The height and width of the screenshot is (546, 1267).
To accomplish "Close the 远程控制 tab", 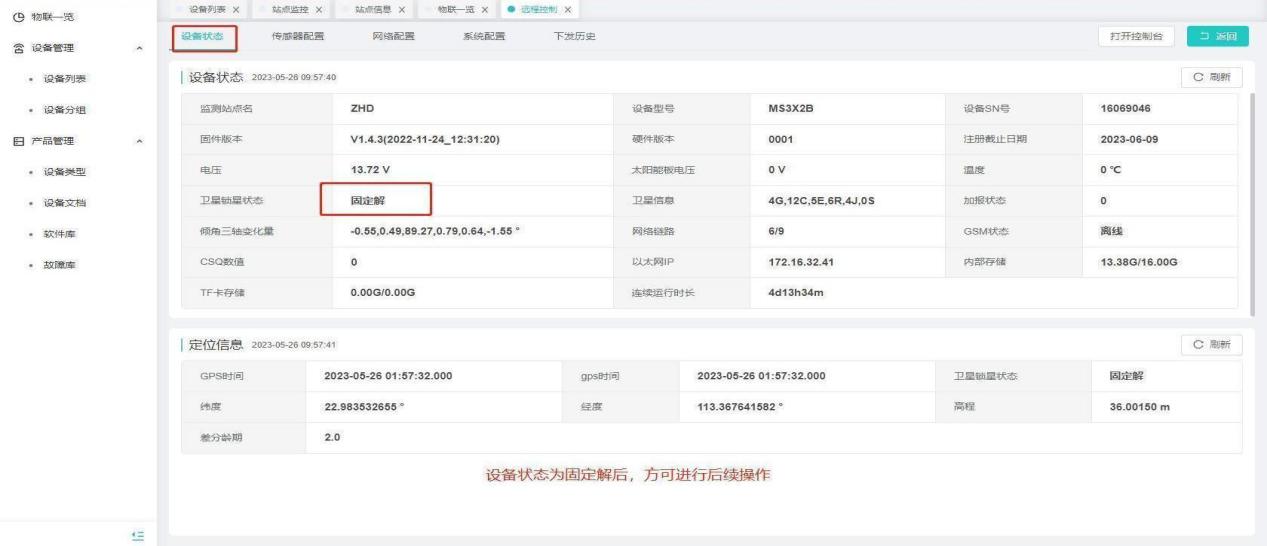I will [x=568, y=10].
